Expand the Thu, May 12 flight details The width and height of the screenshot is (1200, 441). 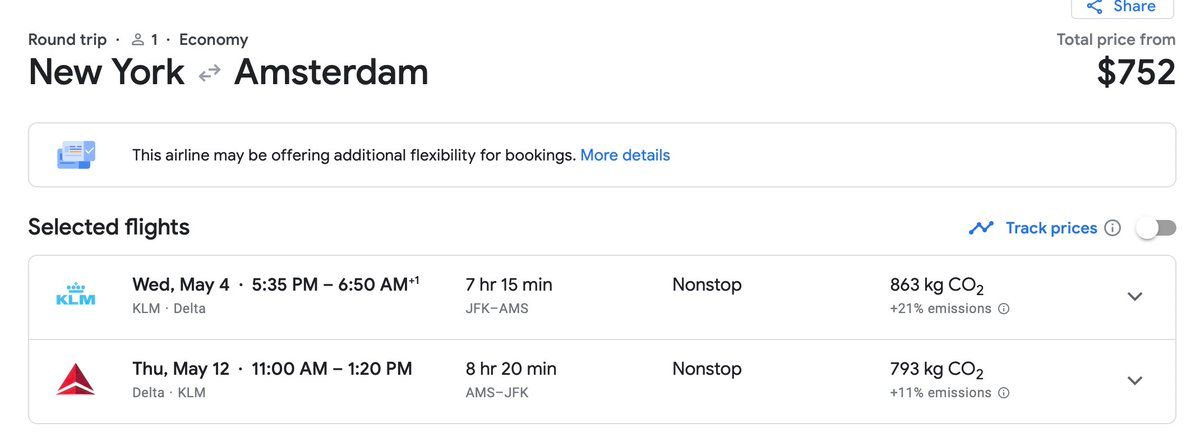1134,380
